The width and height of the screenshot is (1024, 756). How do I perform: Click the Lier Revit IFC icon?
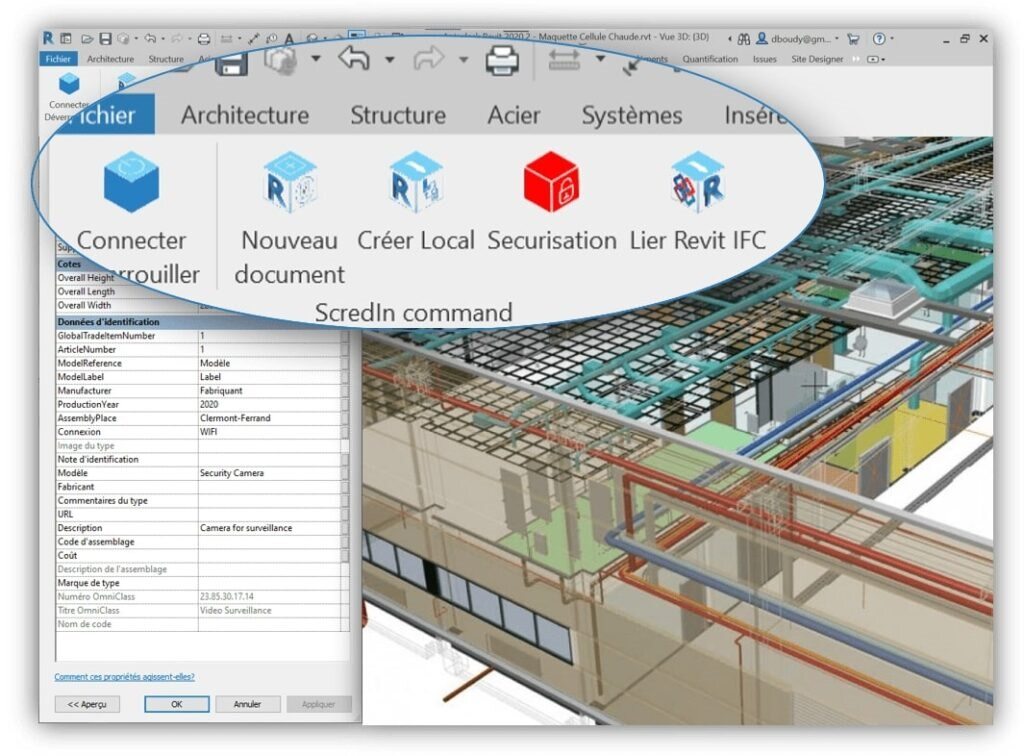(697, 182)
